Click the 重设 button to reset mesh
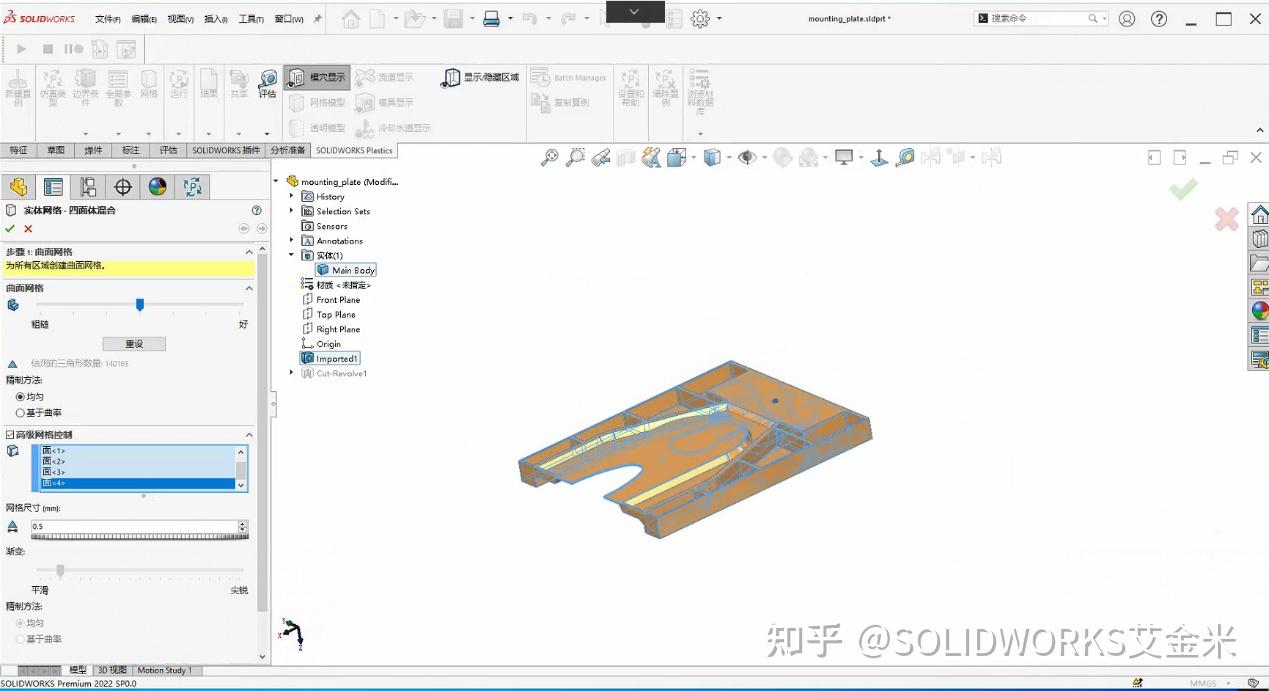 click(134, 343)
